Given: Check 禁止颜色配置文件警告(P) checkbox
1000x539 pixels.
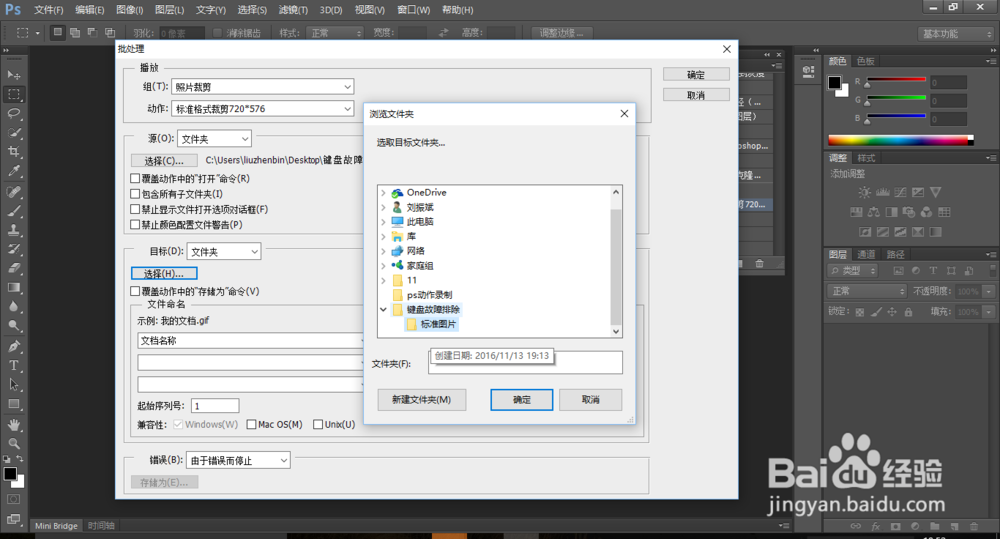Looking at the screenshot, I should pyautogui.click(x=135, y=225).
